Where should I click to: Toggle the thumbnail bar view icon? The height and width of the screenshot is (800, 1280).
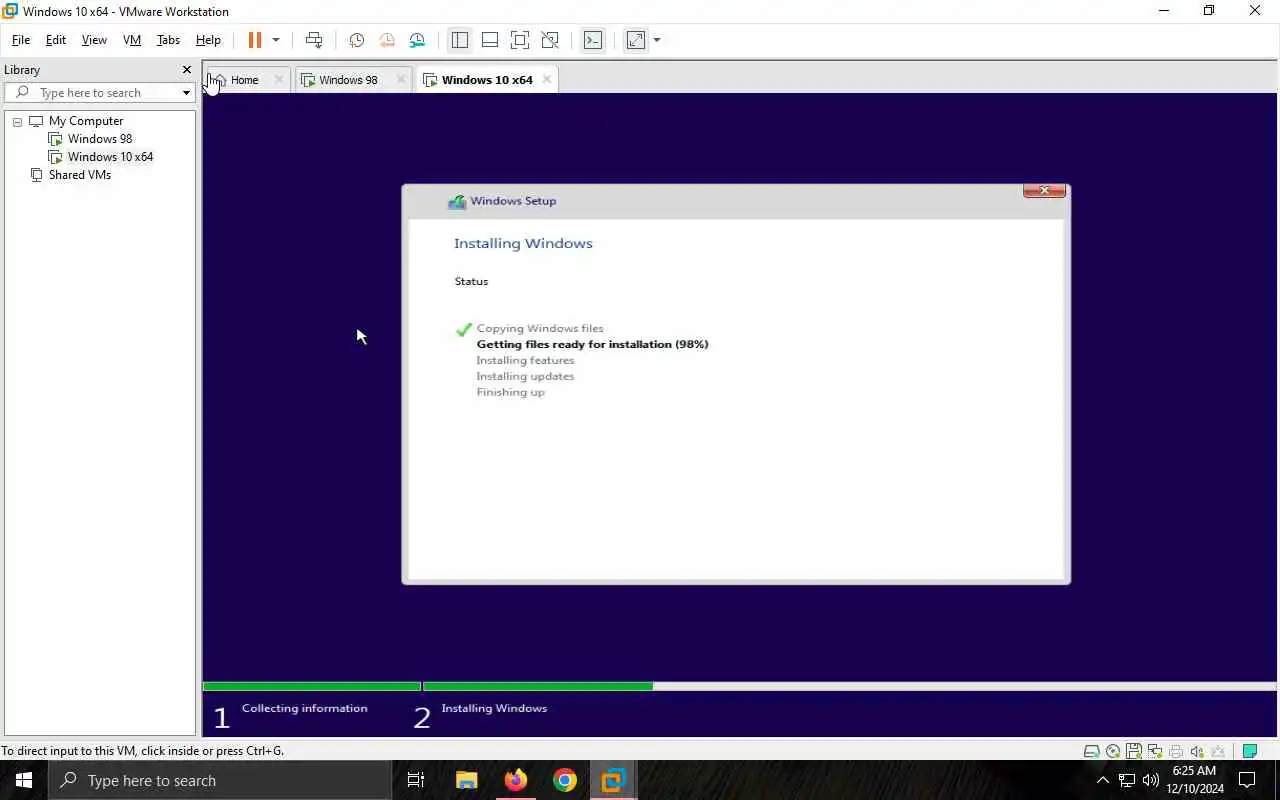(490, 40)
